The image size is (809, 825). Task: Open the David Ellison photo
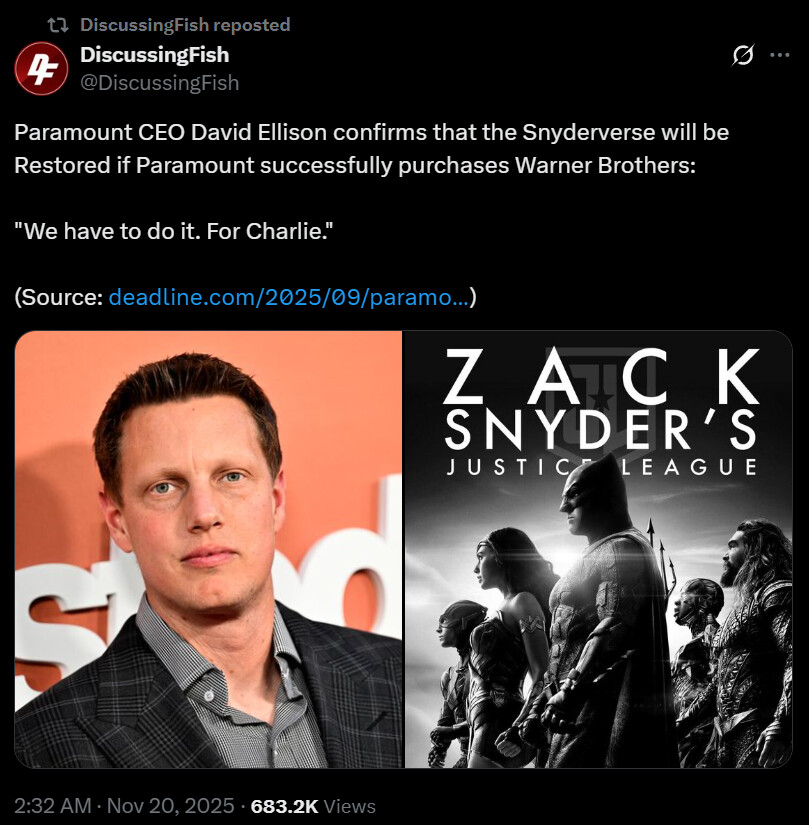click(x=208, y=549)
